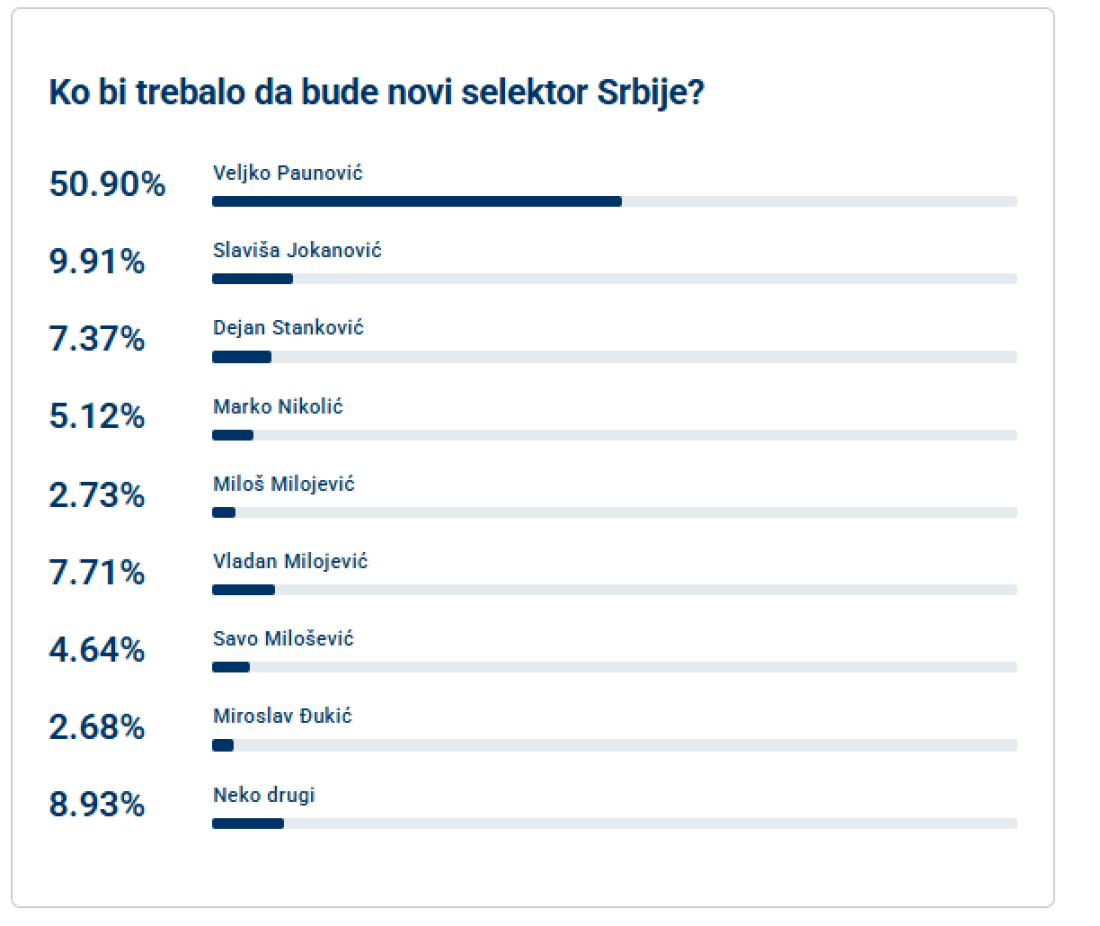
Task: Pick the Dejan Stanković option label
Action: [288, 328]
